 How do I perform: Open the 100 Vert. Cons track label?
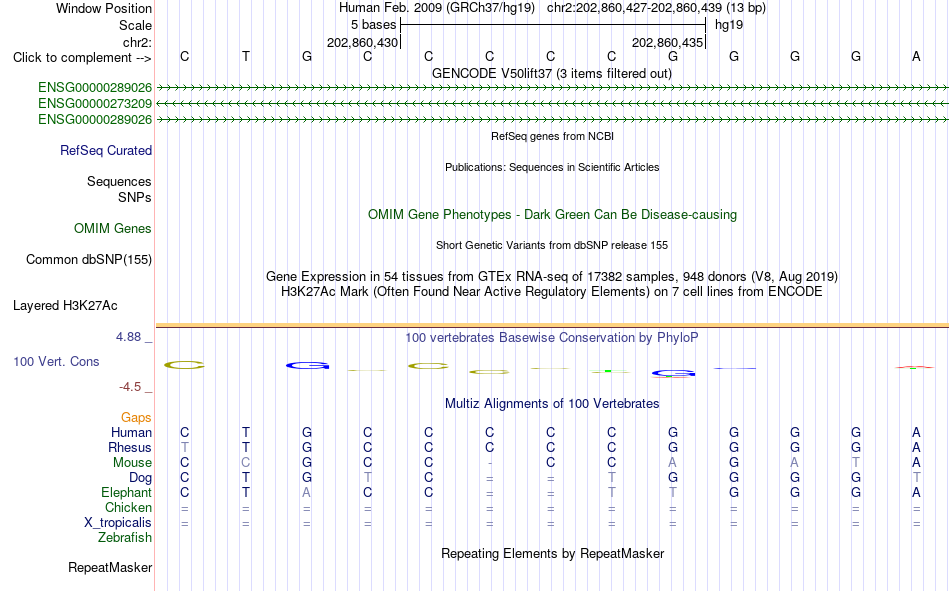coord(56,361)
